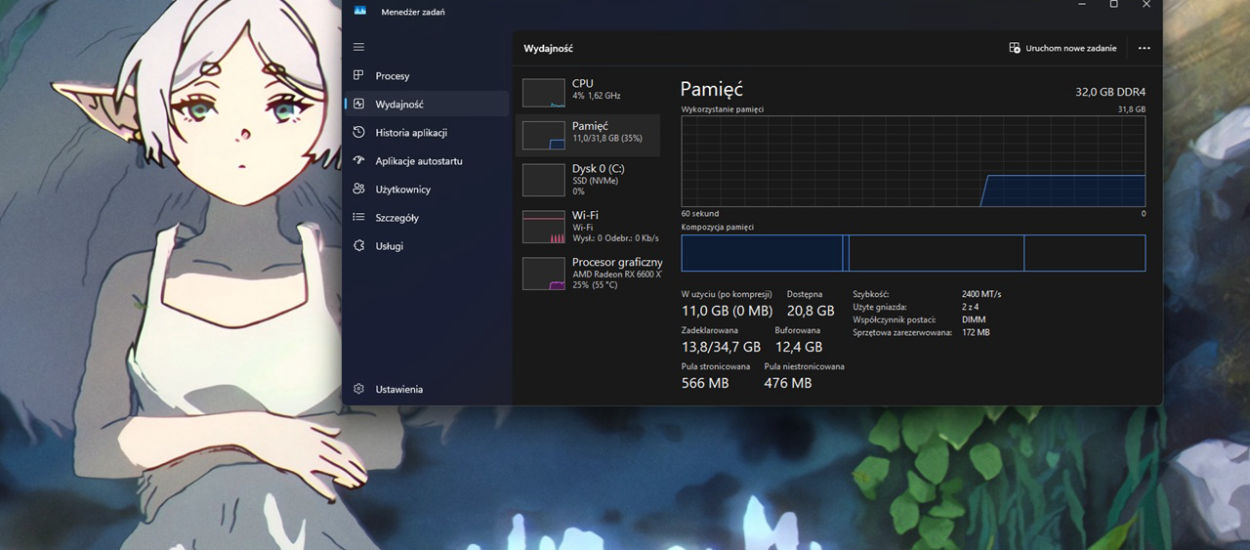This screenshot has width=1250, height=550.
Task: Open the three-dots more options menu
Action: click(1144, 48)
